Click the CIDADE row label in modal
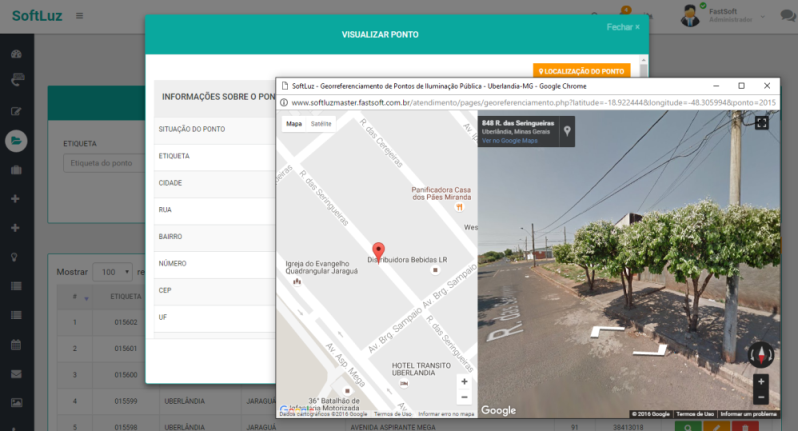 (x=170, y=183)
